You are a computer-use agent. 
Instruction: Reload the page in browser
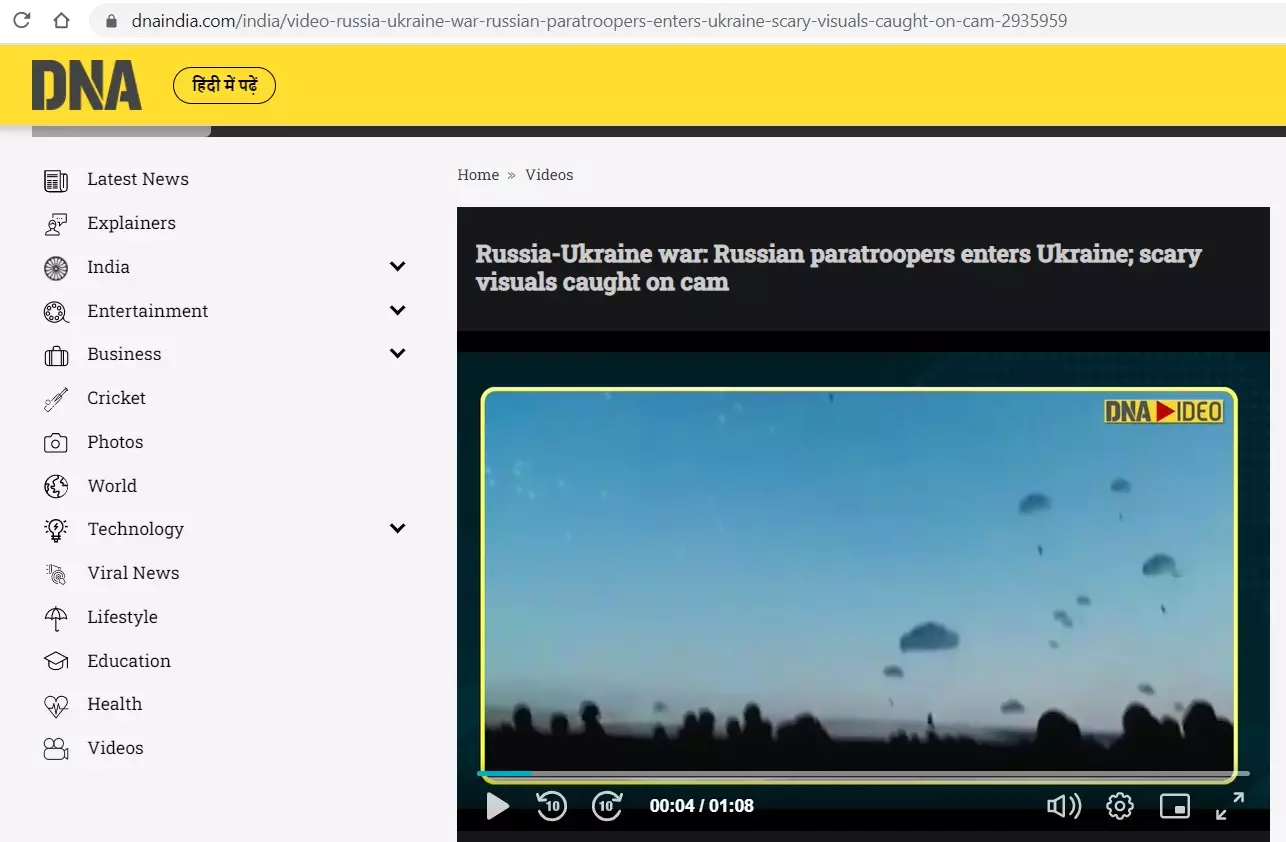tap(22, 20)
